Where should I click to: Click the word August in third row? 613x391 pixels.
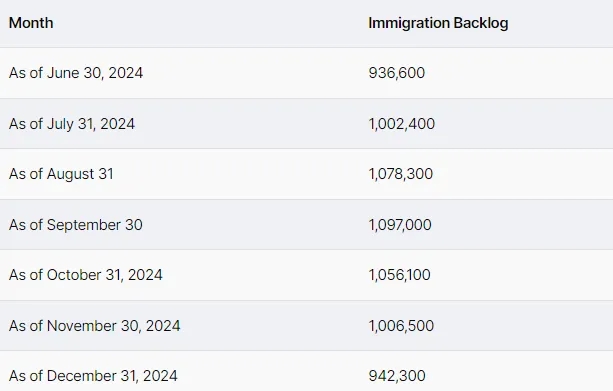(x=71, y=175)
